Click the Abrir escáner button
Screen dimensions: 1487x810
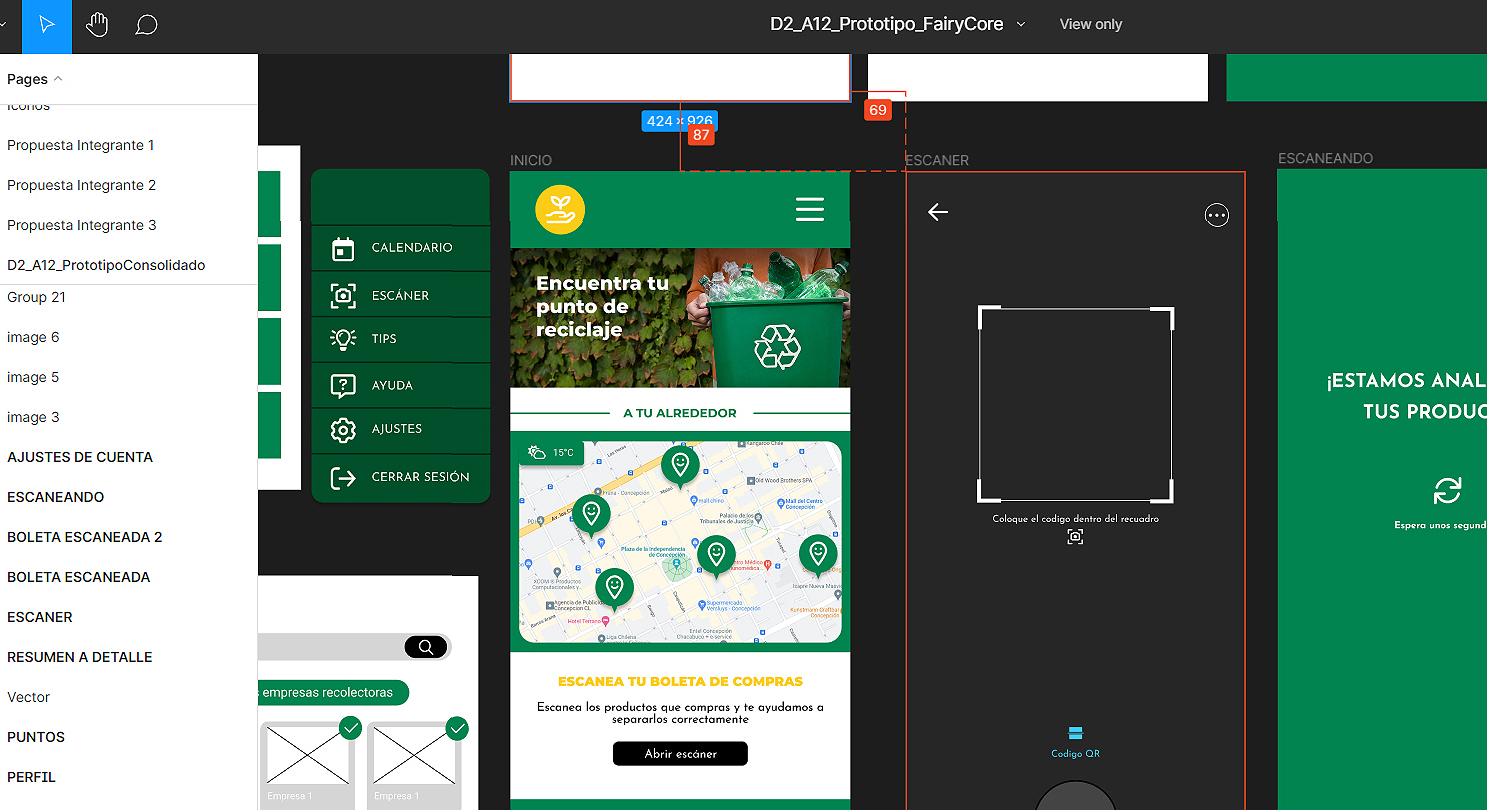point(679,753)
